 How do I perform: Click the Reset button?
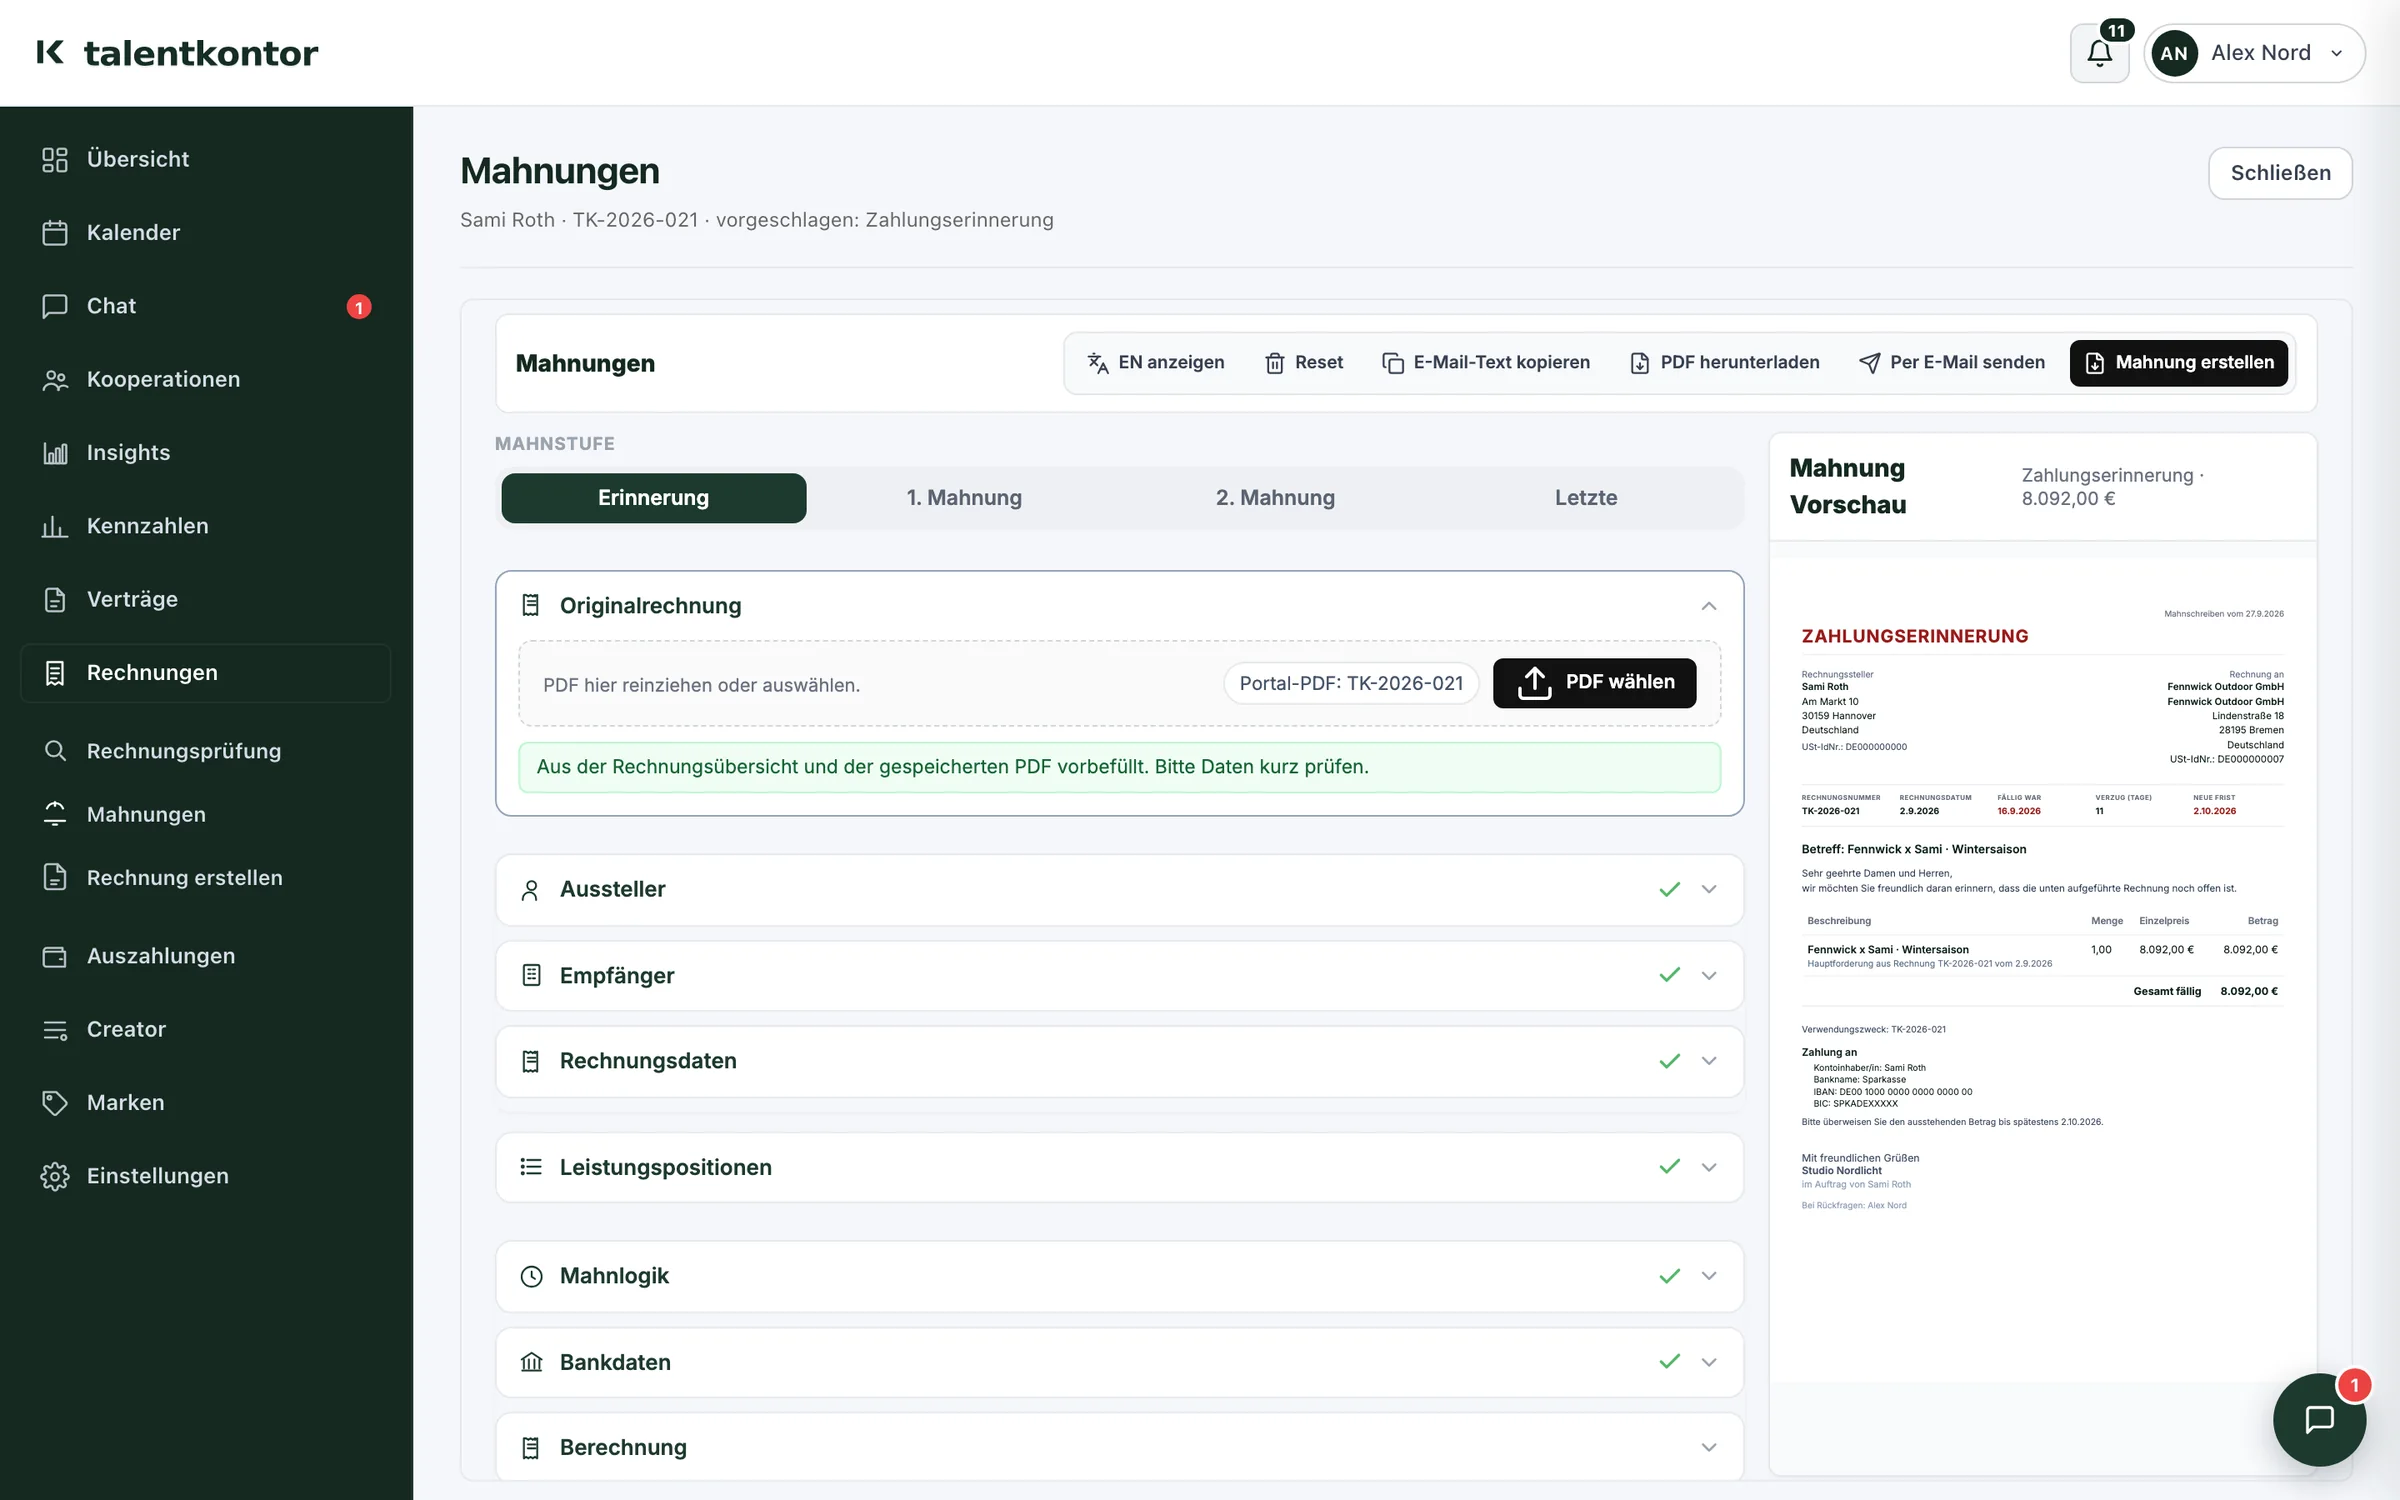[1303, 363]
